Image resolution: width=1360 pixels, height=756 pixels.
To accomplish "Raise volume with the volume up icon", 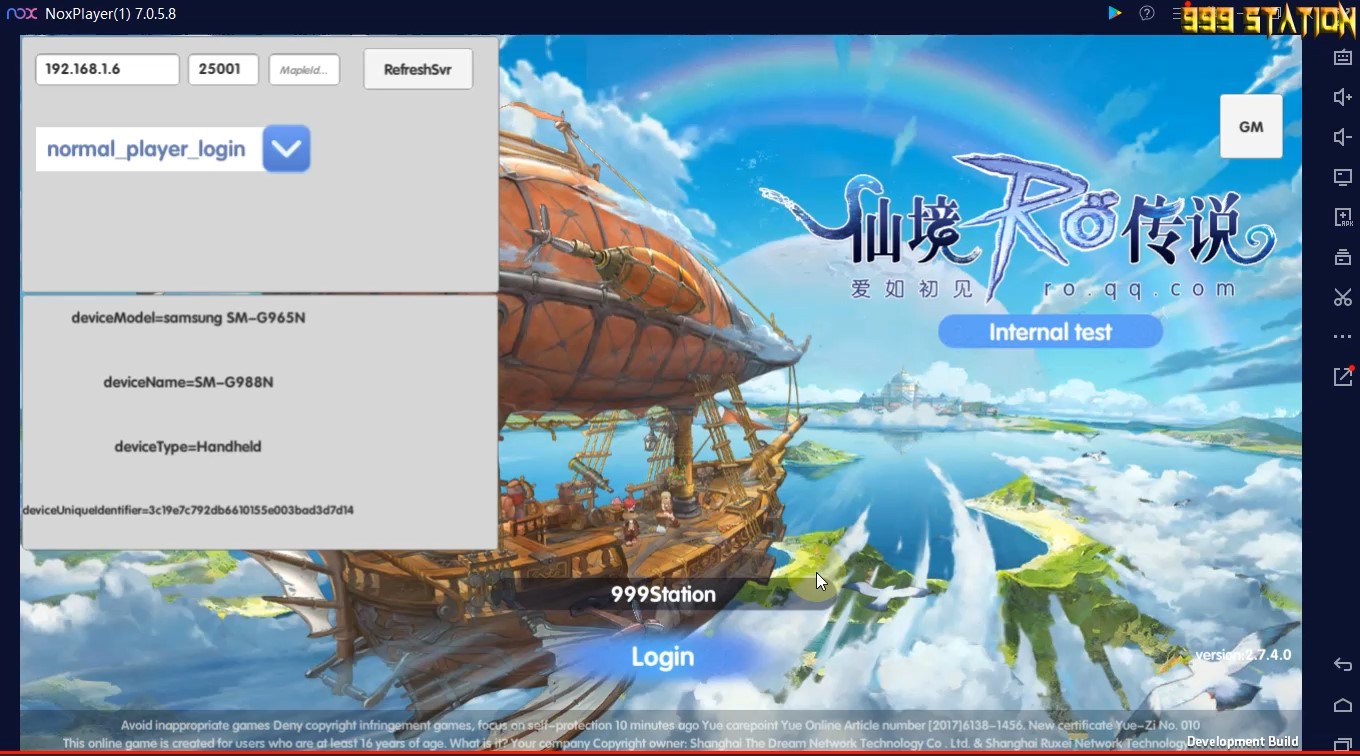I will (1343, 97).
